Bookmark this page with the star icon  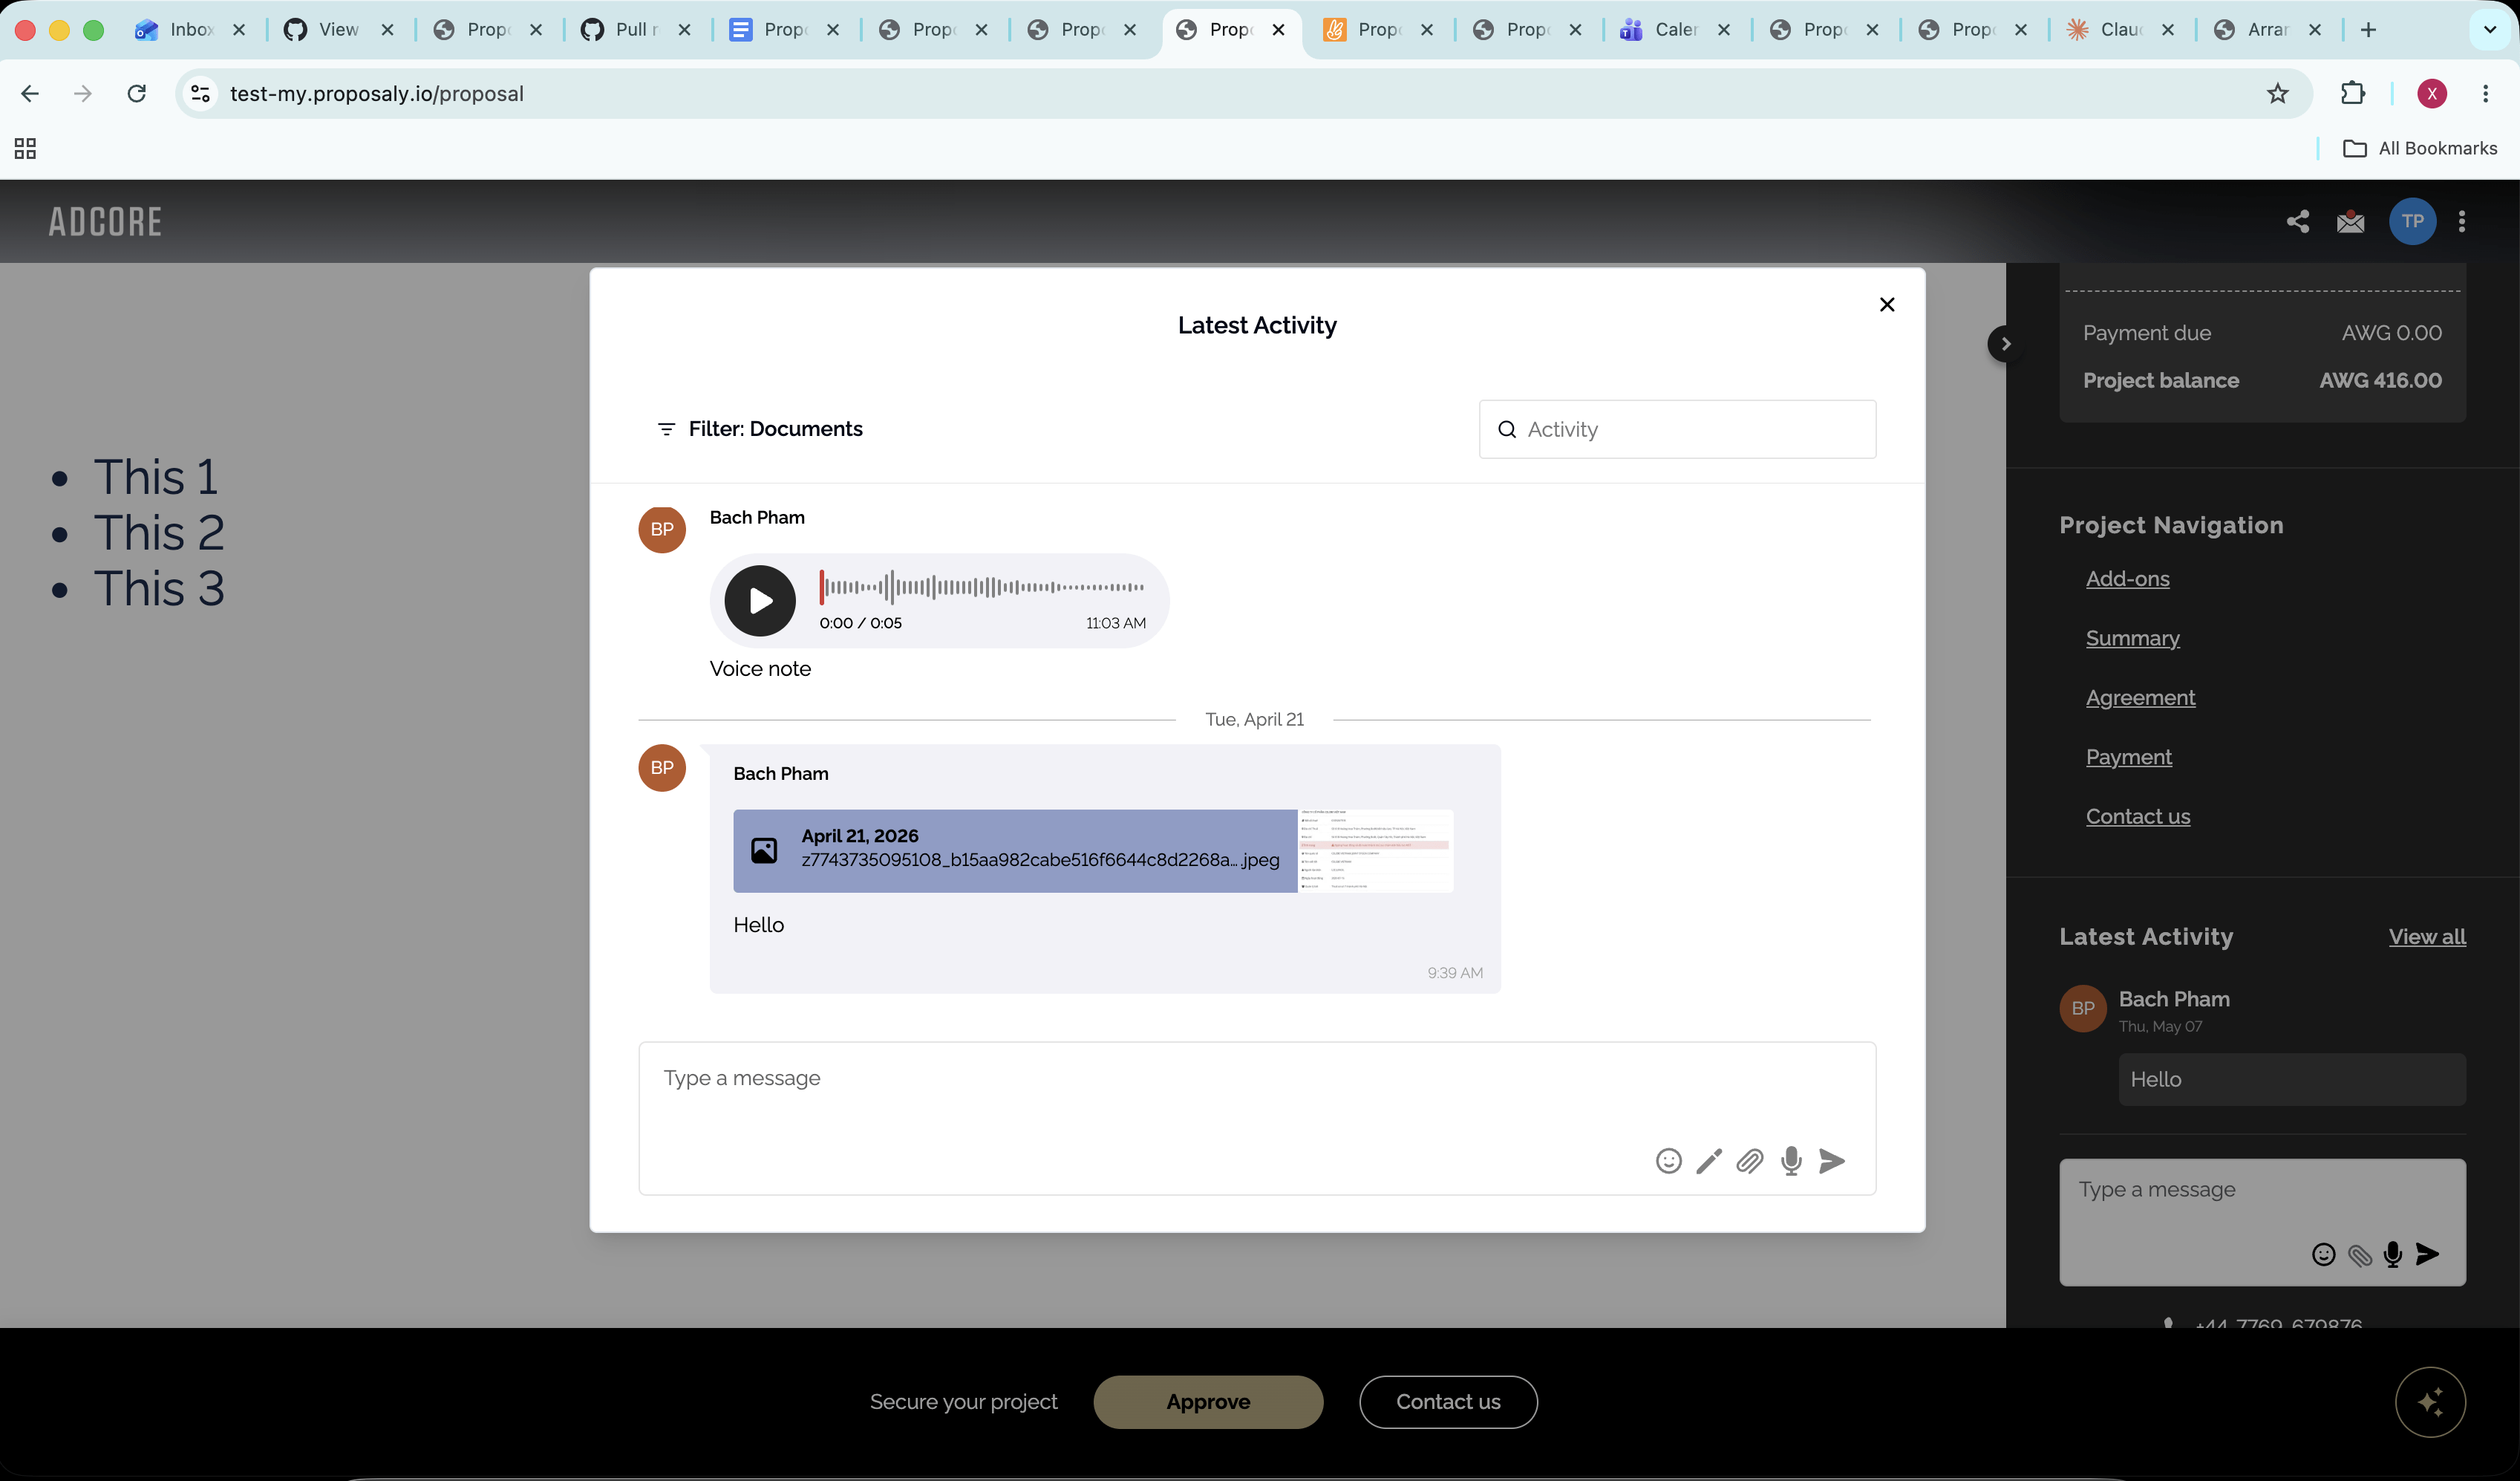(2278, 94)
